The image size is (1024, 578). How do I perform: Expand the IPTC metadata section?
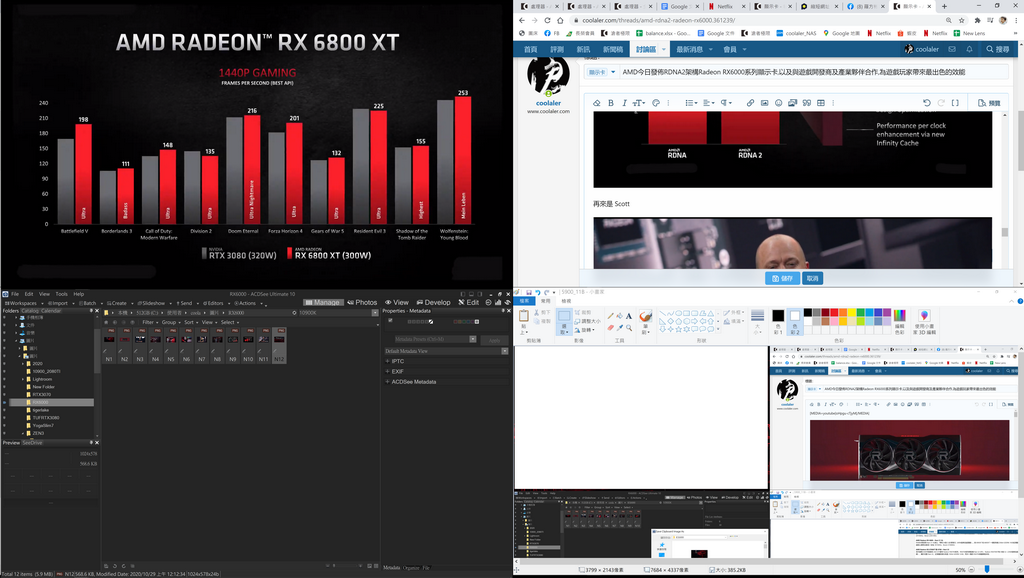coord(387,361)
